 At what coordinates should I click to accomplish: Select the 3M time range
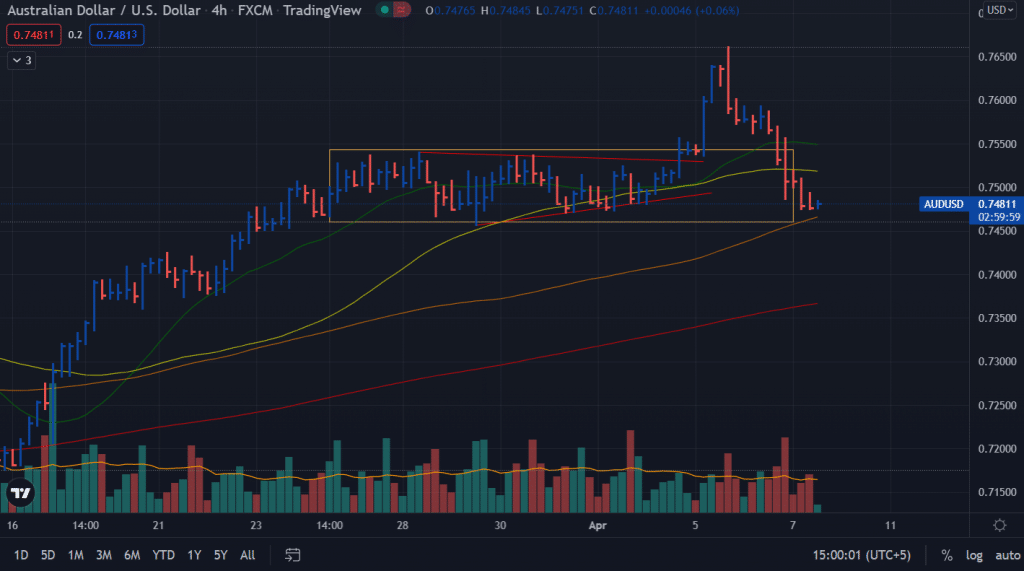tap(104, 555)
